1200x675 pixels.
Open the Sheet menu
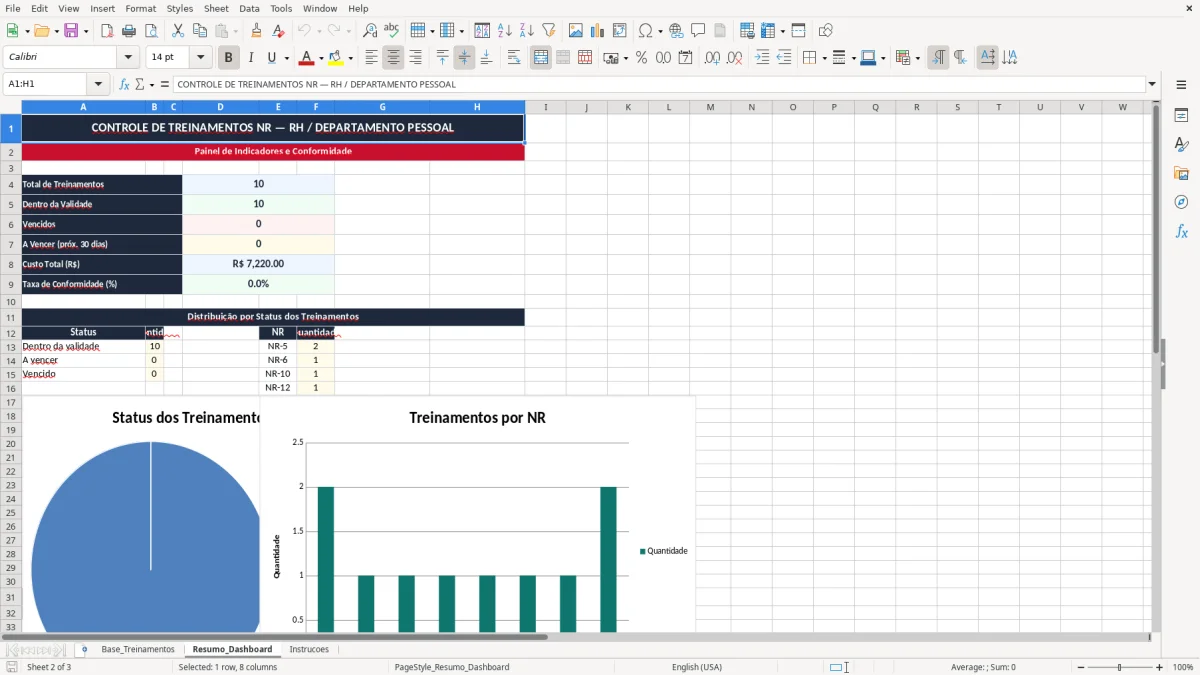[216, 8]
